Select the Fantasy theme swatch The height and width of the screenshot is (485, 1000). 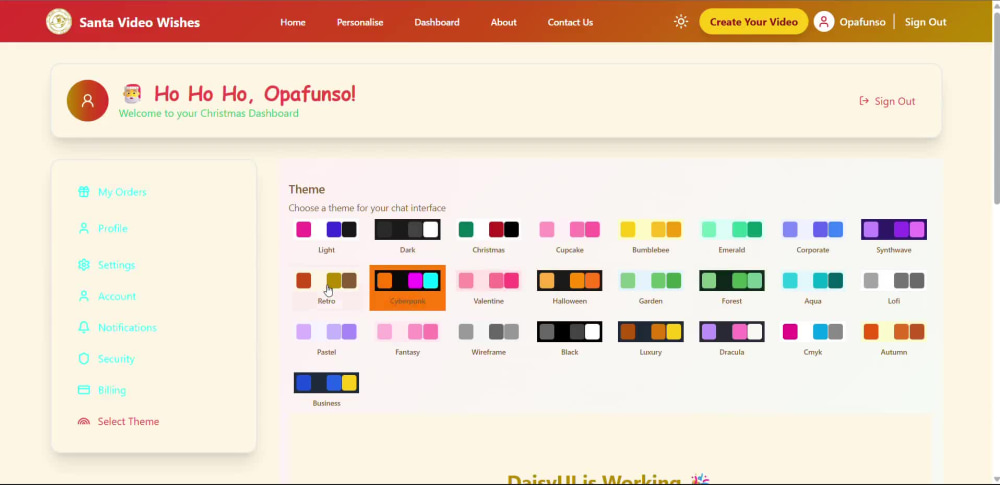click(408, 332)
